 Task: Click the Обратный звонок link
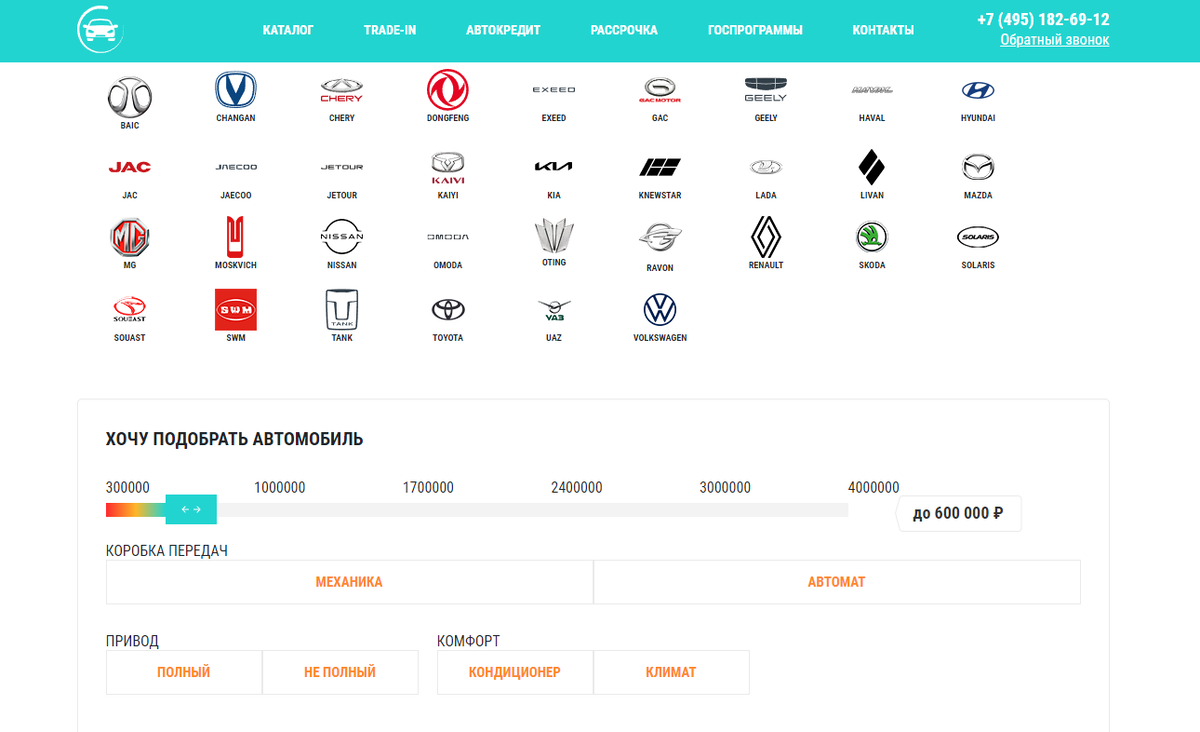(1054, 40)
